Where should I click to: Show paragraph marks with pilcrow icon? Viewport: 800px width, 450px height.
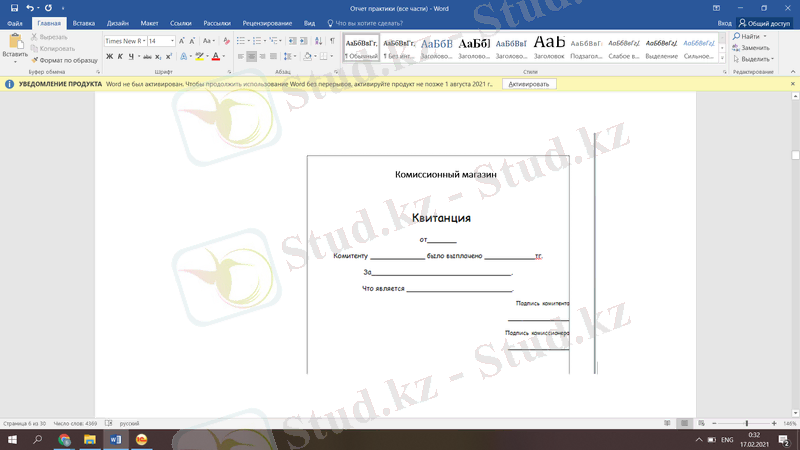click(x=332, y=41)
